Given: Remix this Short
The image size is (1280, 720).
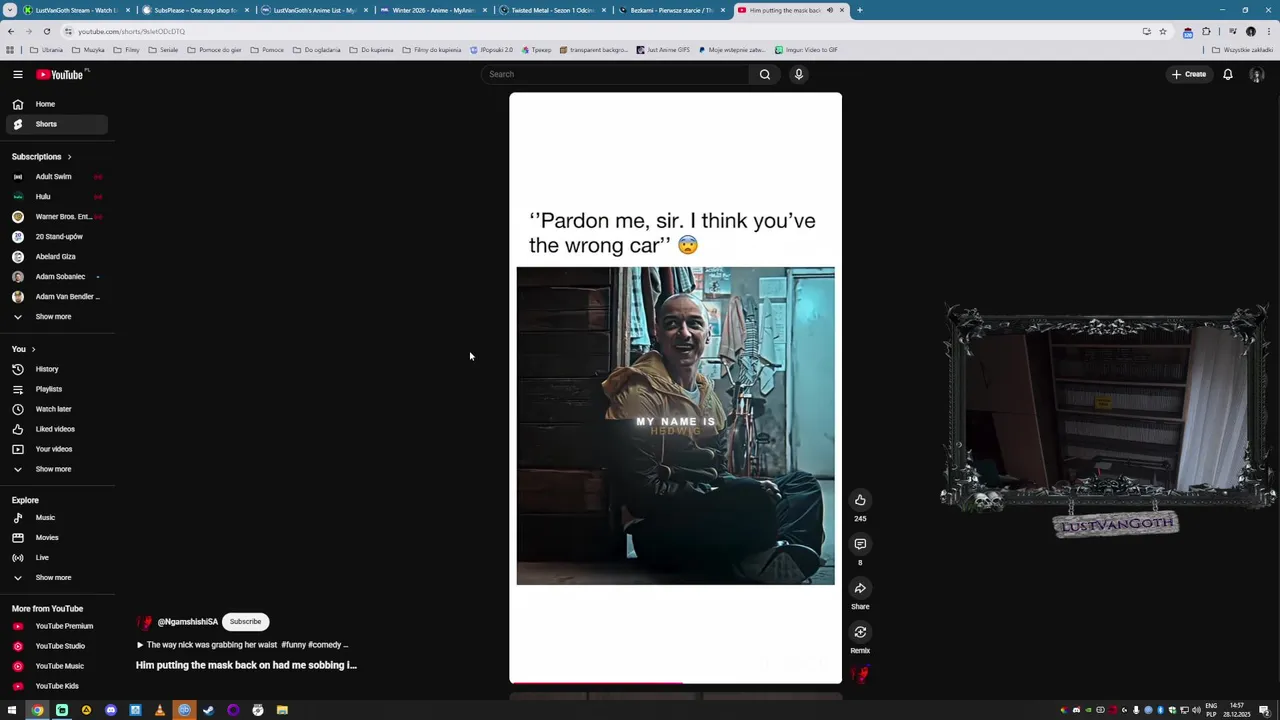Looking at the screenshot, I should [860, 632].
